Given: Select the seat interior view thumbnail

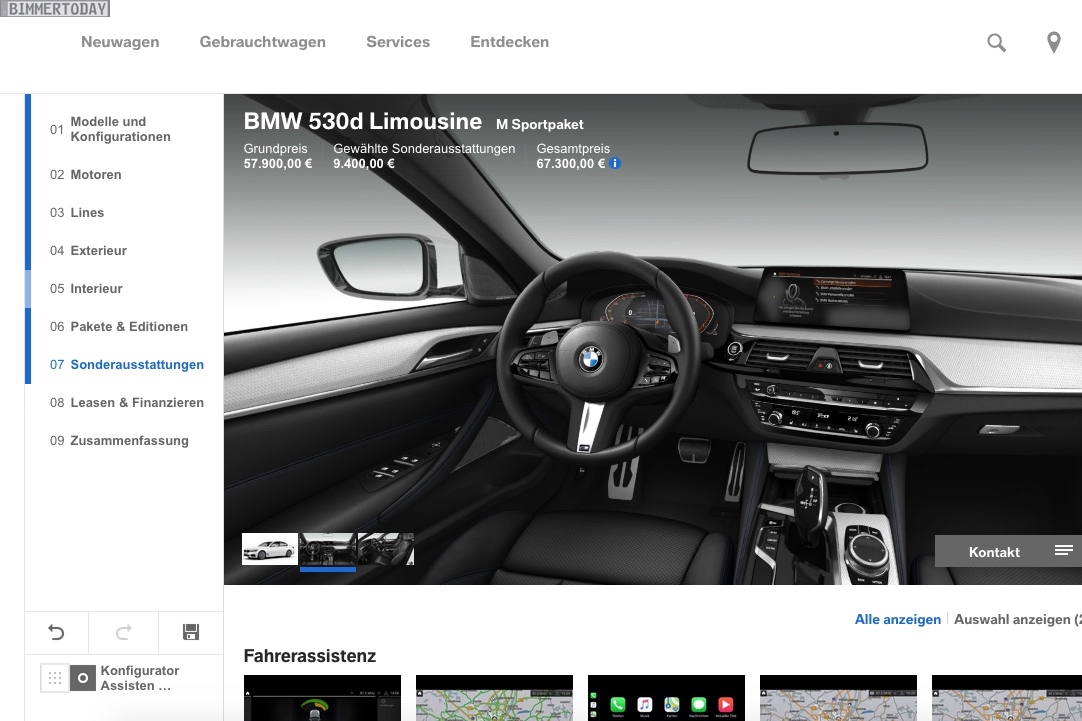Looking at the screenshot, I should pyautogui.click(x=386, y=549).
